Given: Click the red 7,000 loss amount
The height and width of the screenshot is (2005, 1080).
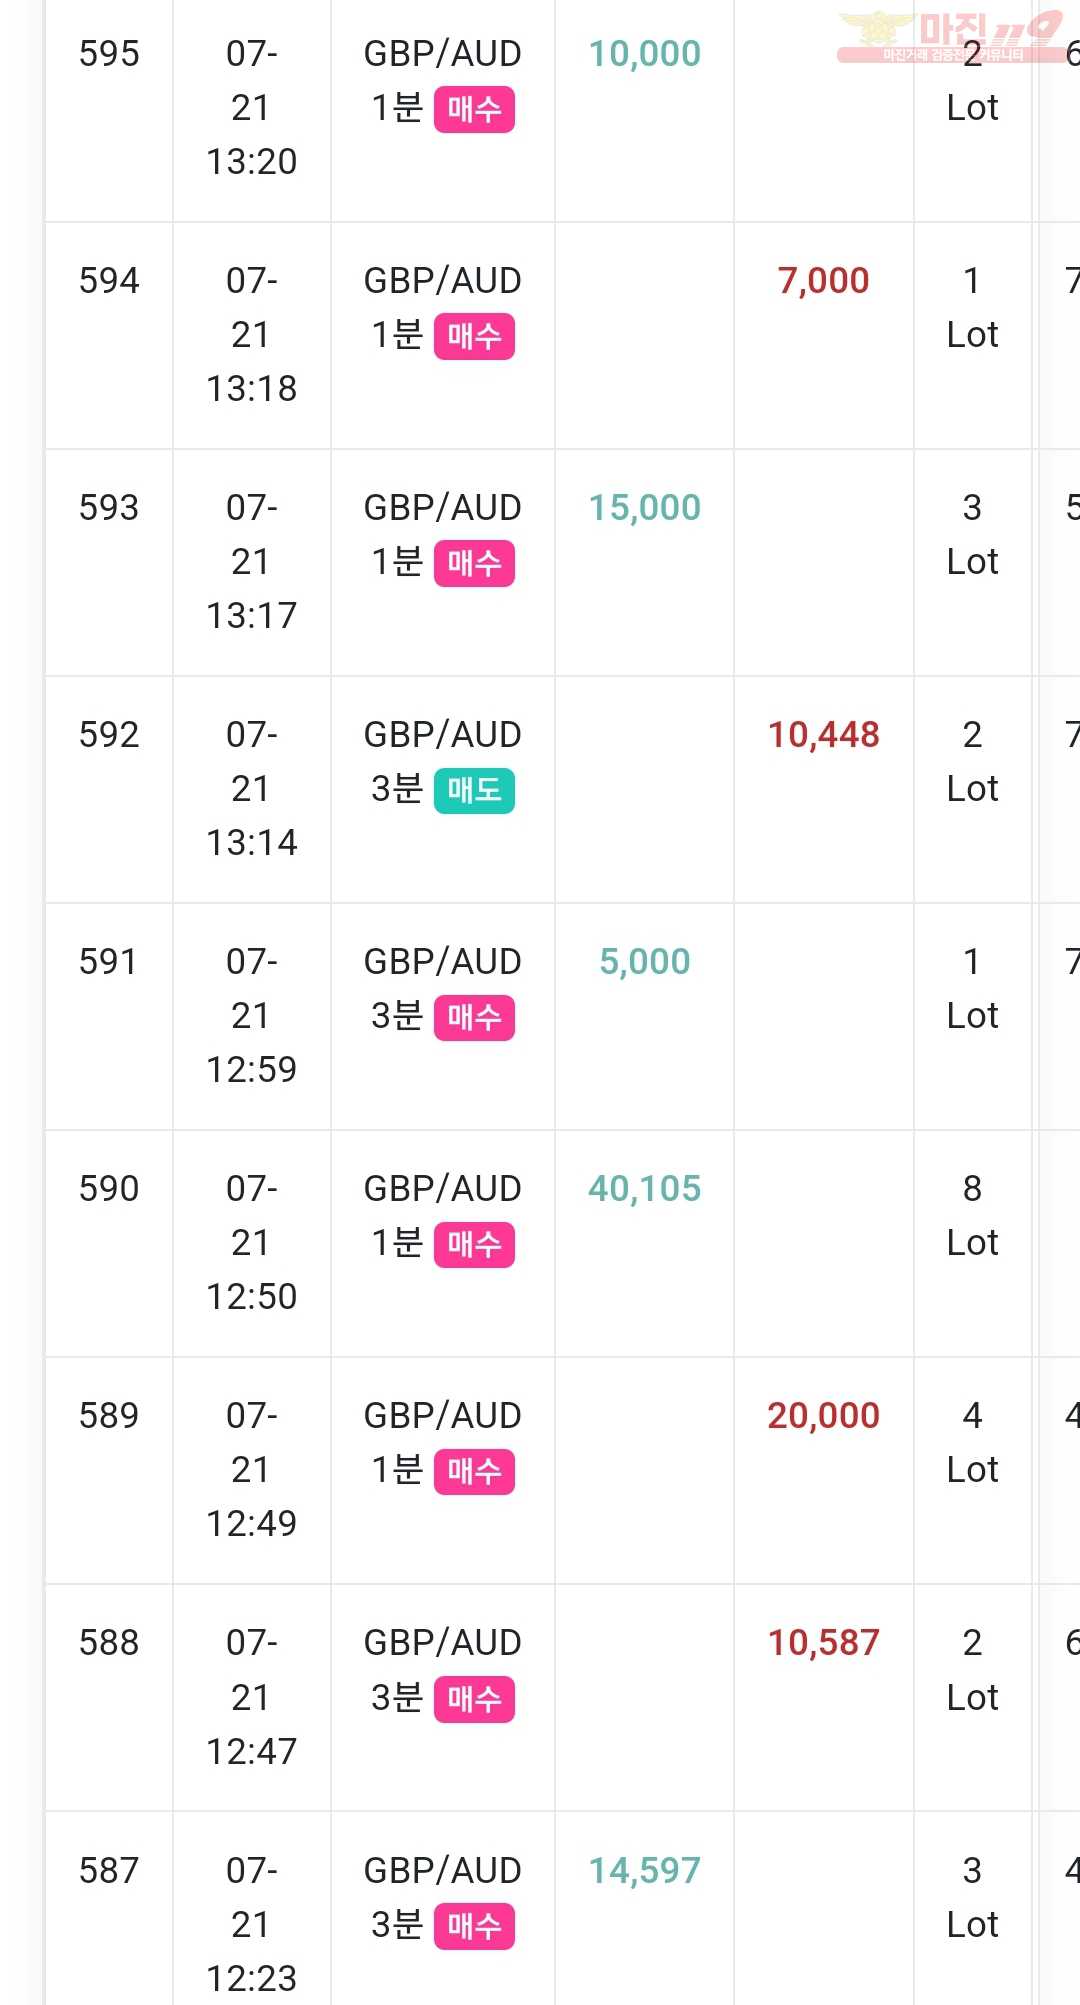Looking at the screenshot, I should coord(824,280).
